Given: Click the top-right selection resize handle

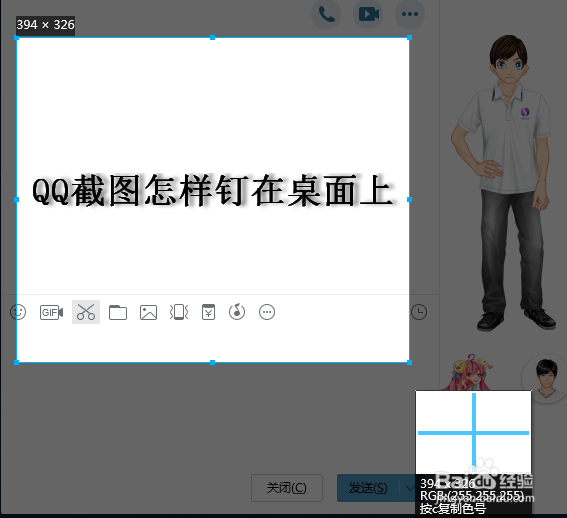Looking at the screenshot, I should (x=409, y=38).
